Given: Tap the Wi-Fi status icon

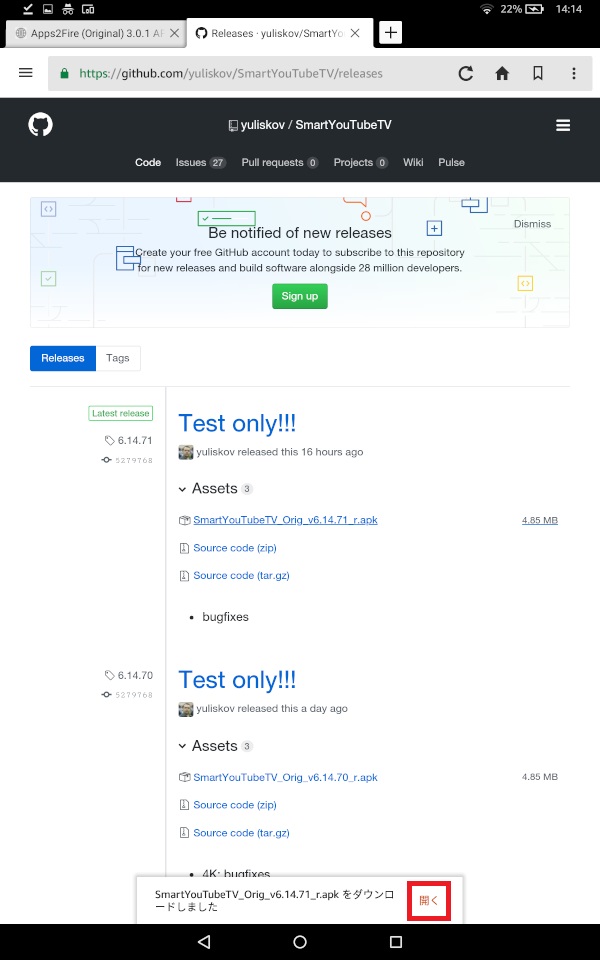Looking at the screenshot, I should 487,9.
